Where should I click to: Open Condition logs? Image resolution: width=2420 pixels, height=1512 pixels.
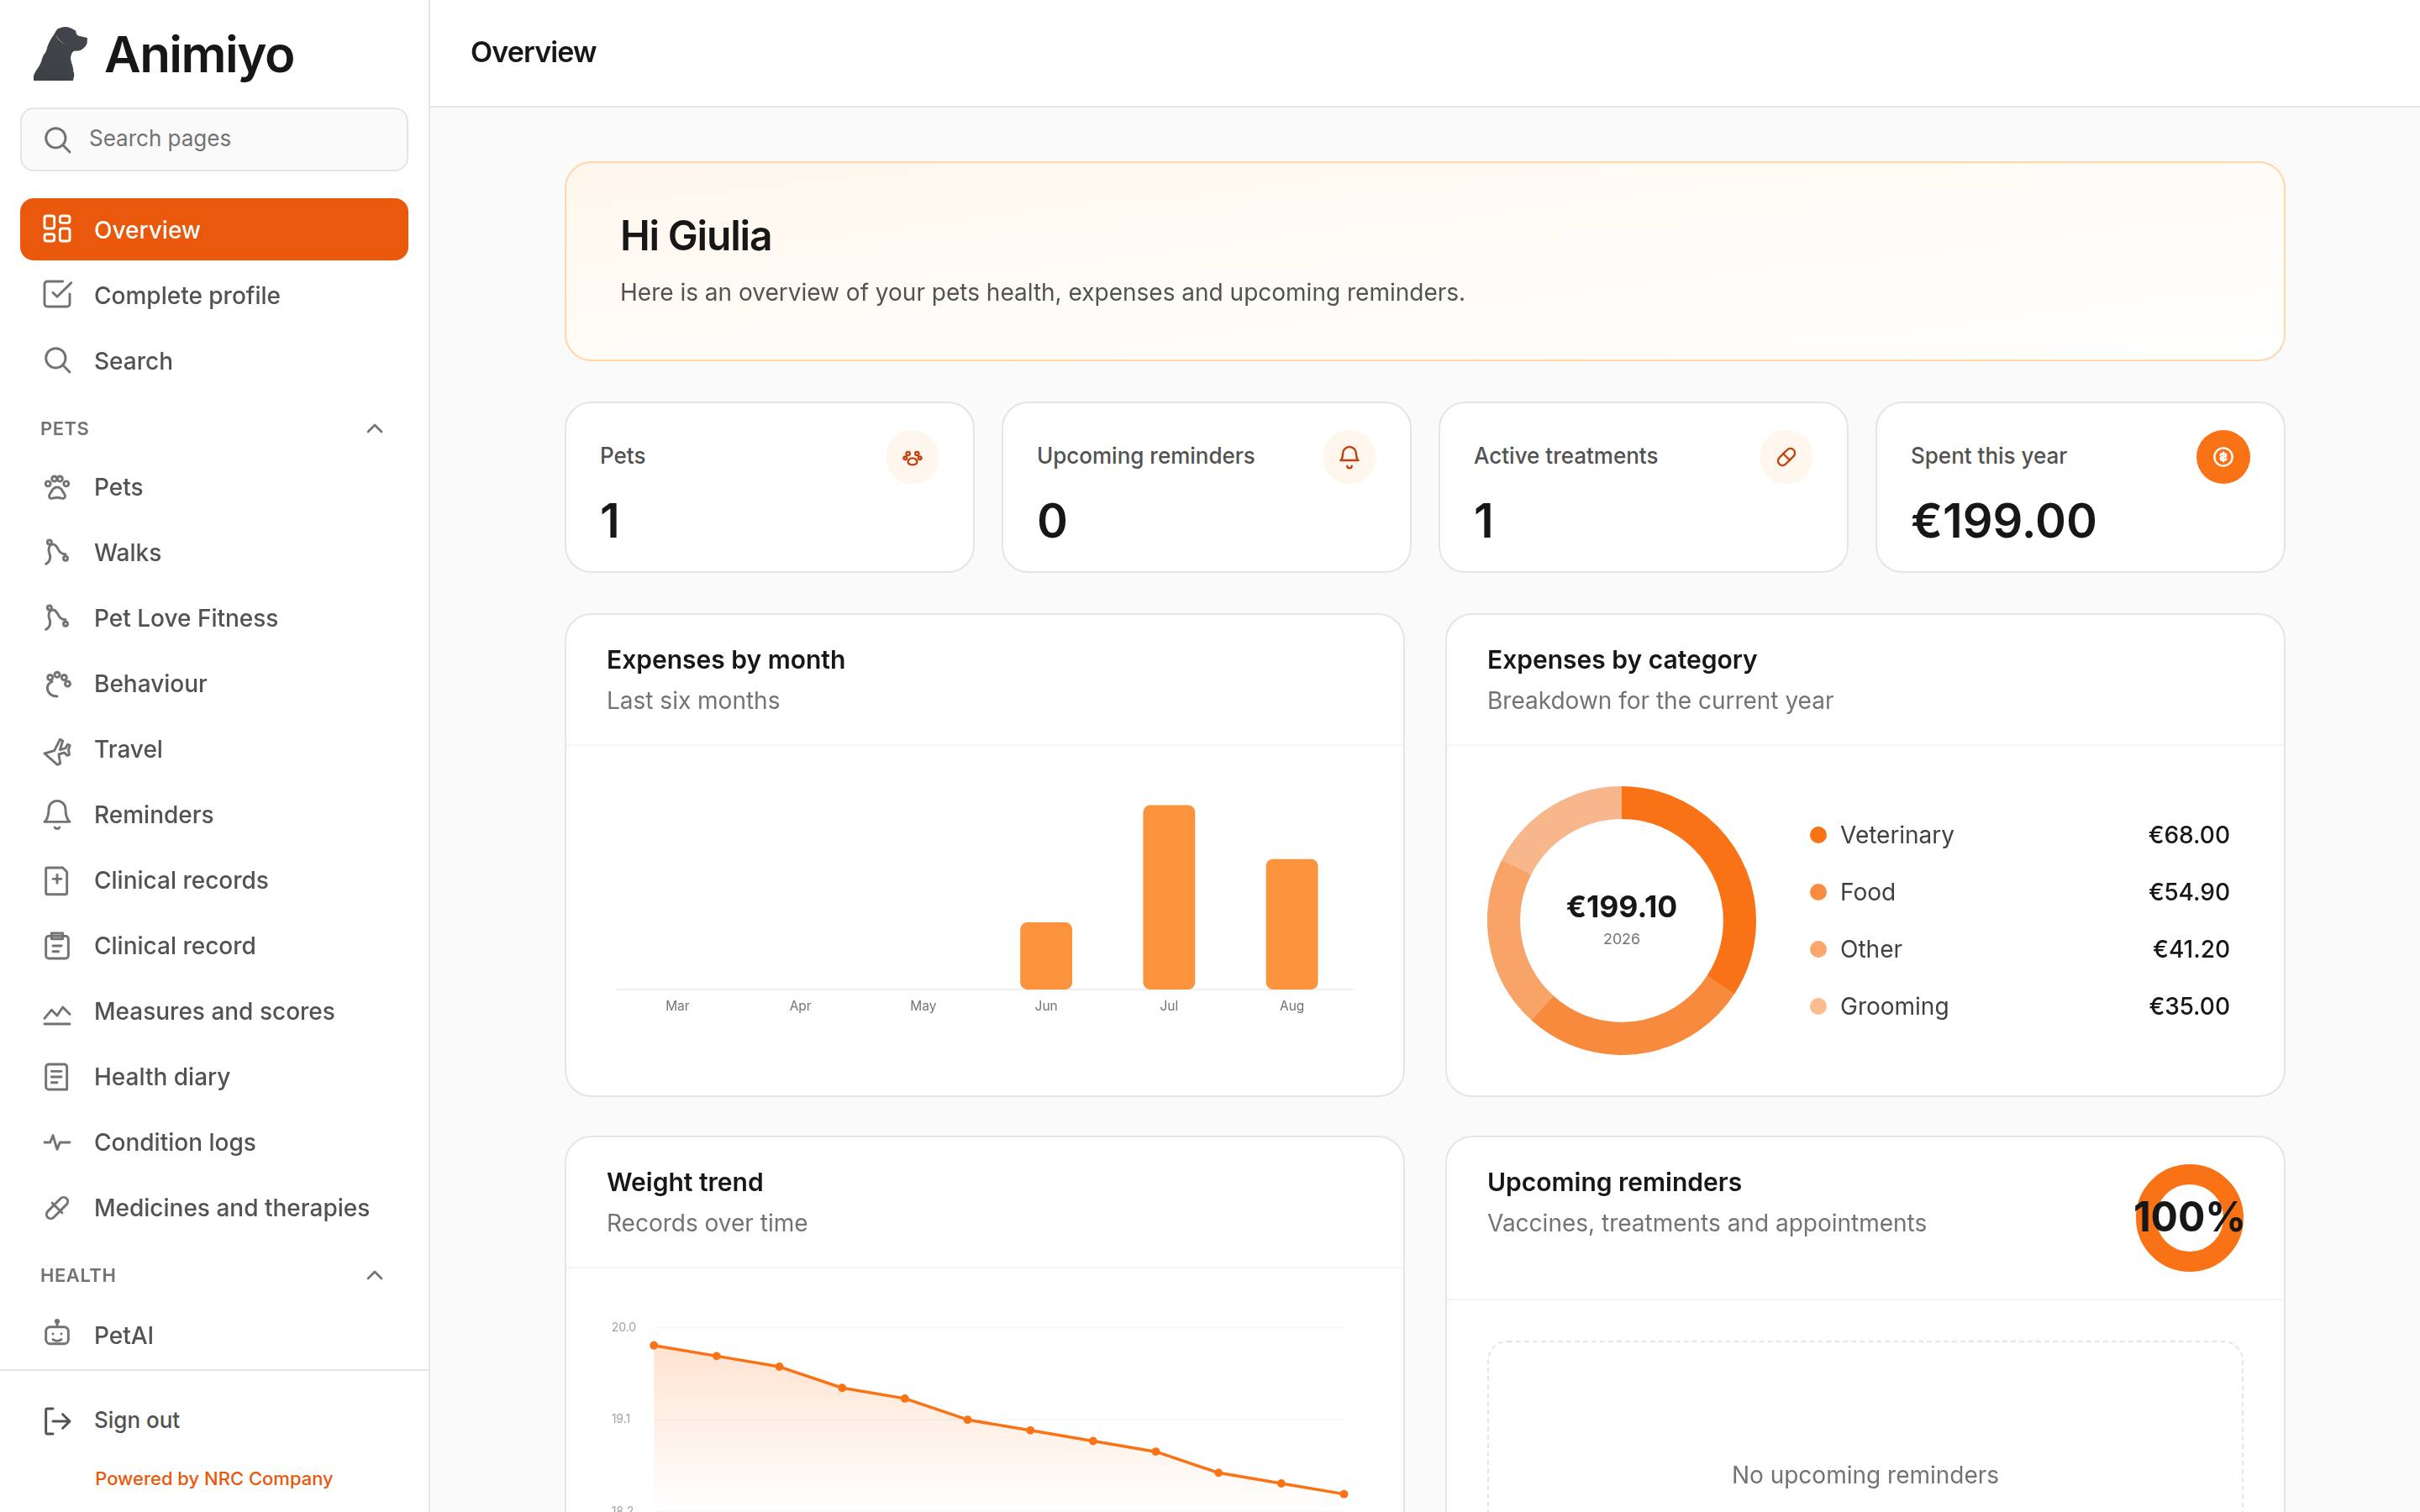point(214,1142)
